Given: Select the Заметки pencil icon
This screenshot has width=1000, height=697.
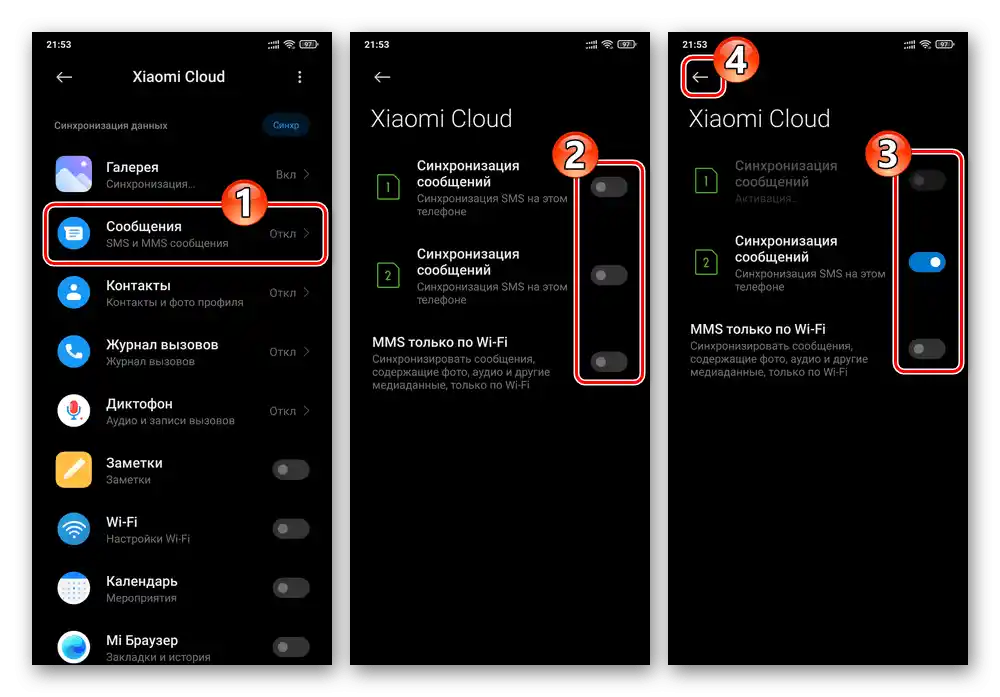Looking at the screenshot, I should (73, 470).
